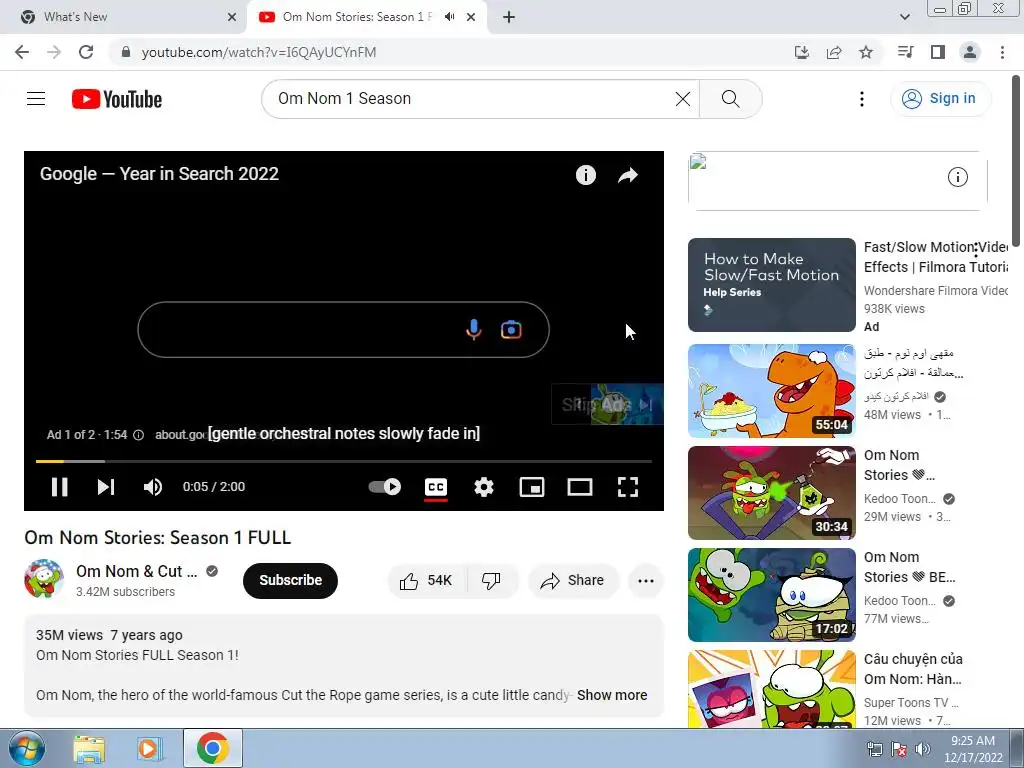The height and width of the screenshot is (768, 1024).
Task: Enable miniplayer mode
Action: point(532,487)
